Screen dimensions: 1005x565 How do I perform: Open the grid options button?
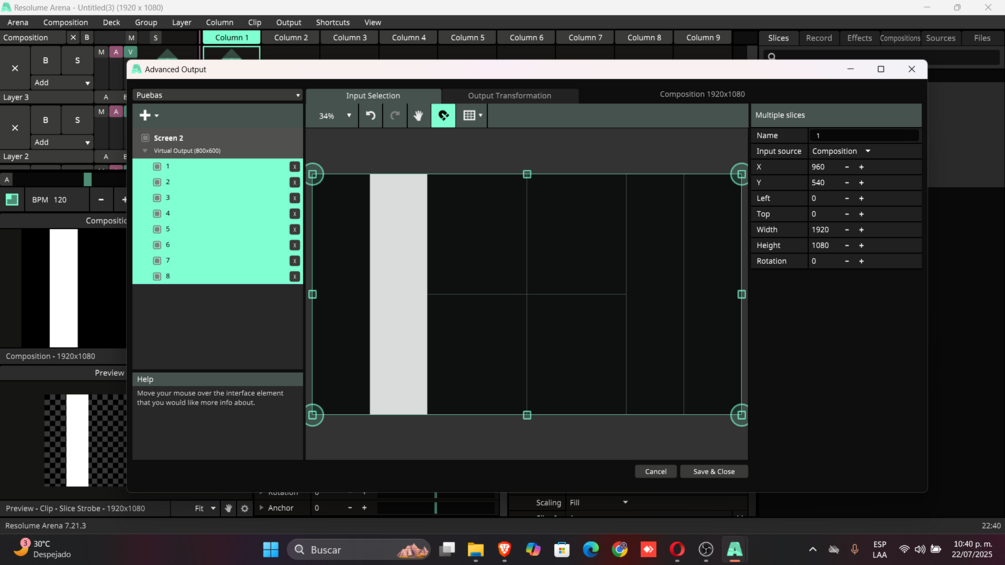click(x=472, y=115)
